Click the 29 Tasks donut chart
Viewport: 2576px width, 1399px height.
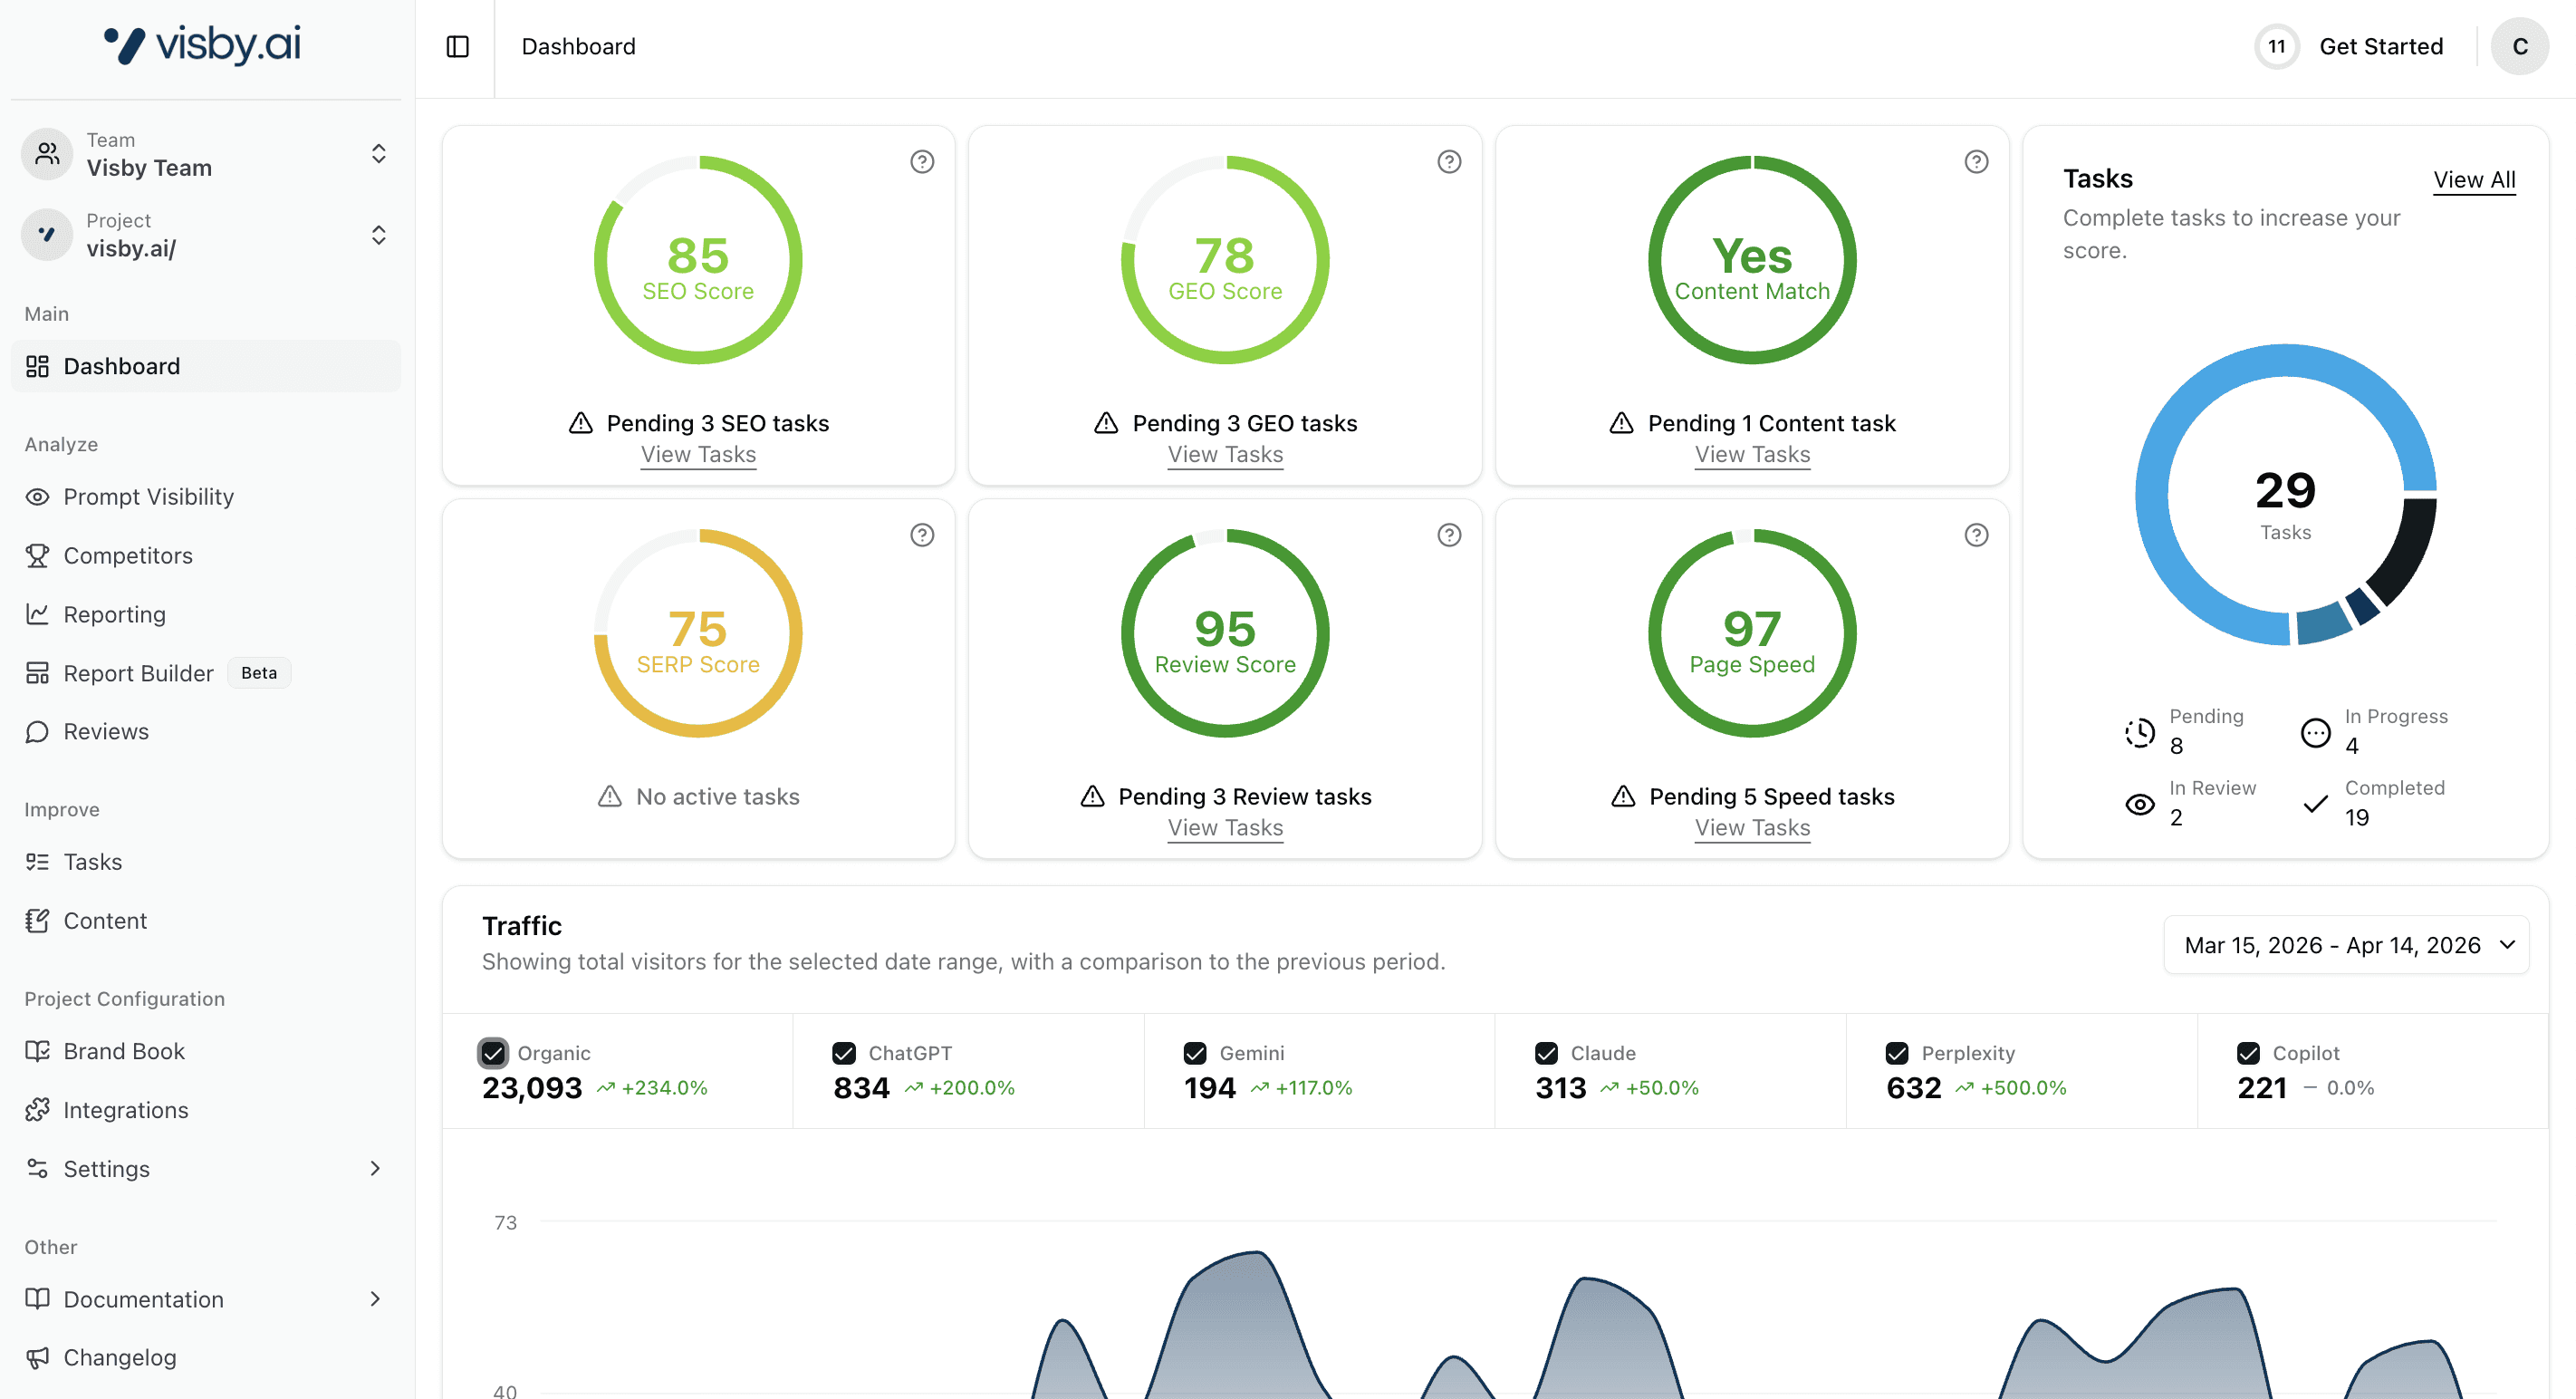point(2285,495)
